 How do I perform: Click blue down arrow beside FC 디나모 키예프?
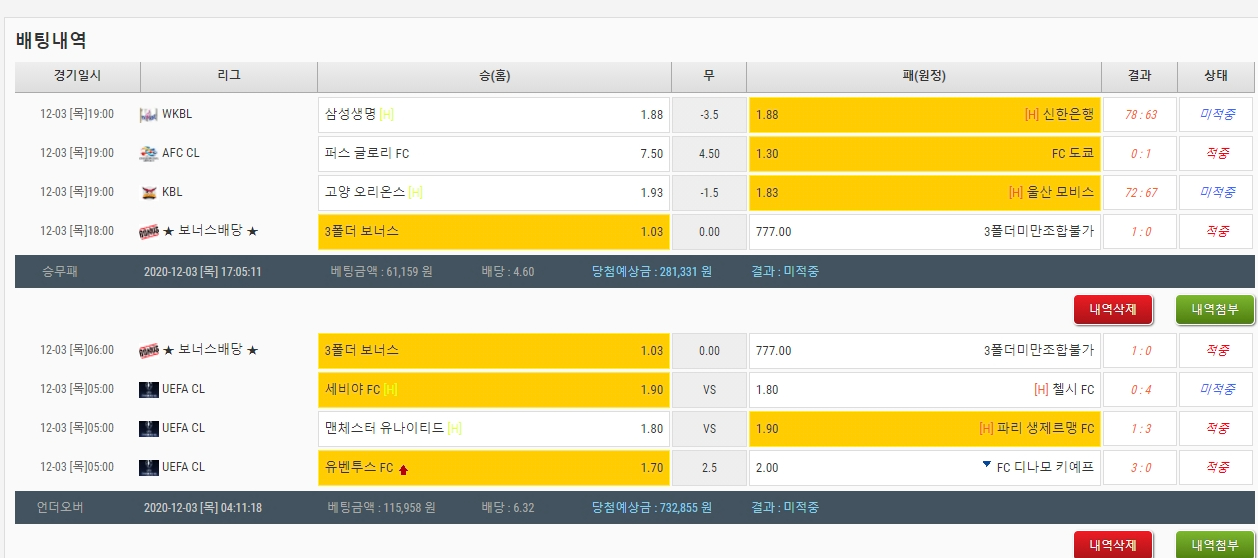tap(987, 465)
